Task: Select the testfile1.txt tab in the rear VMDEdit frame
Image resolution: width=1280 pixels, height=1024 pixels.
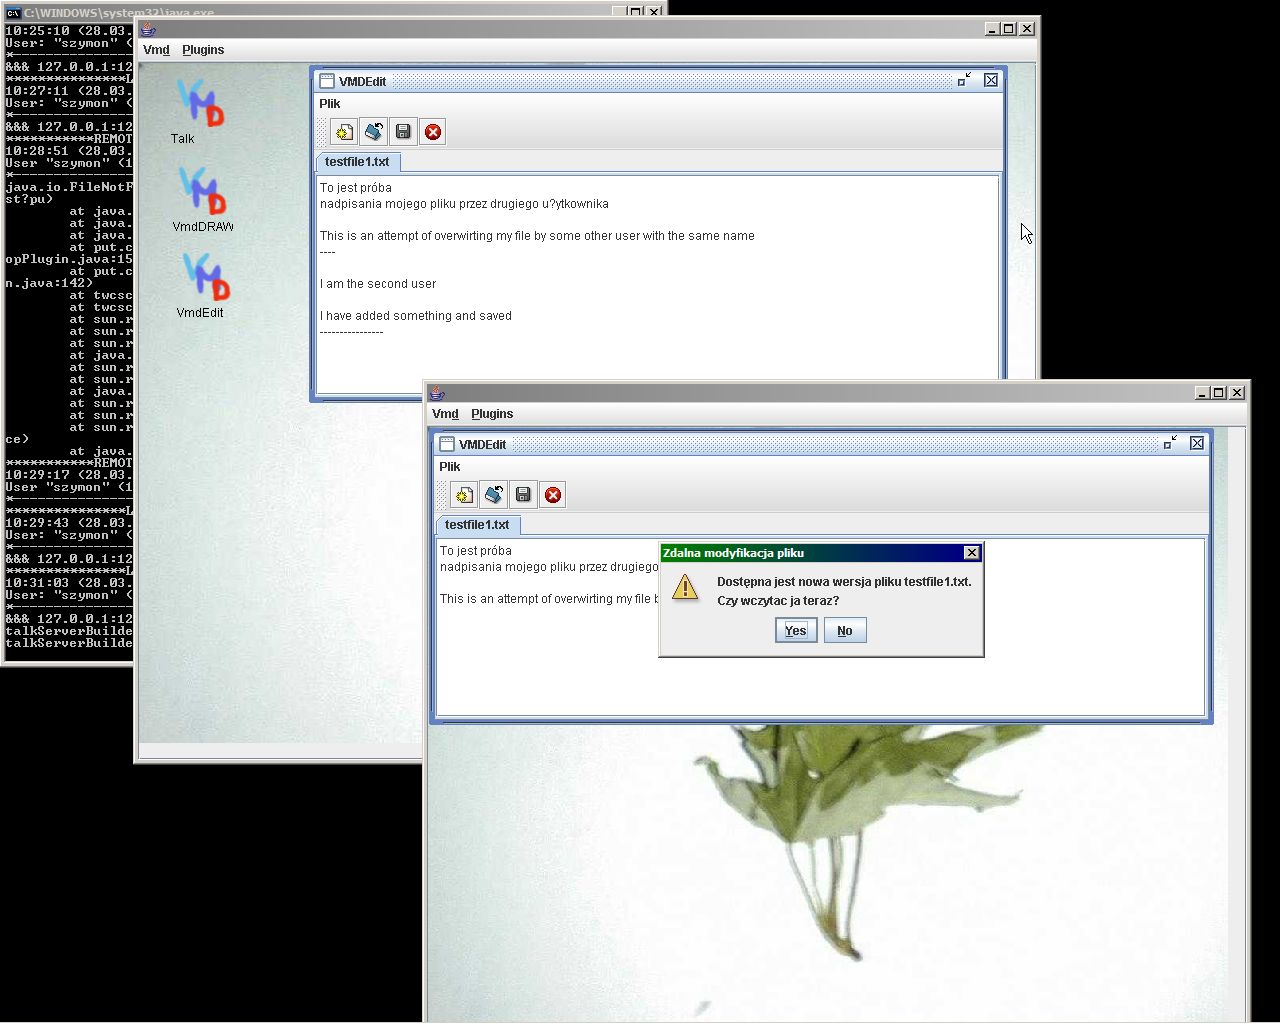Action: point(357,161)
